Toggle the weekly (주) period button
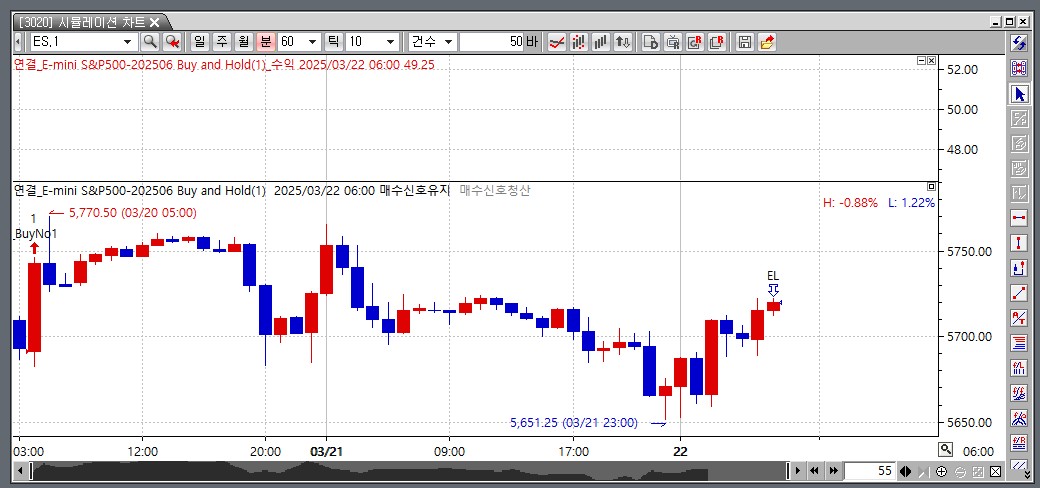 [x=221, y=42]
